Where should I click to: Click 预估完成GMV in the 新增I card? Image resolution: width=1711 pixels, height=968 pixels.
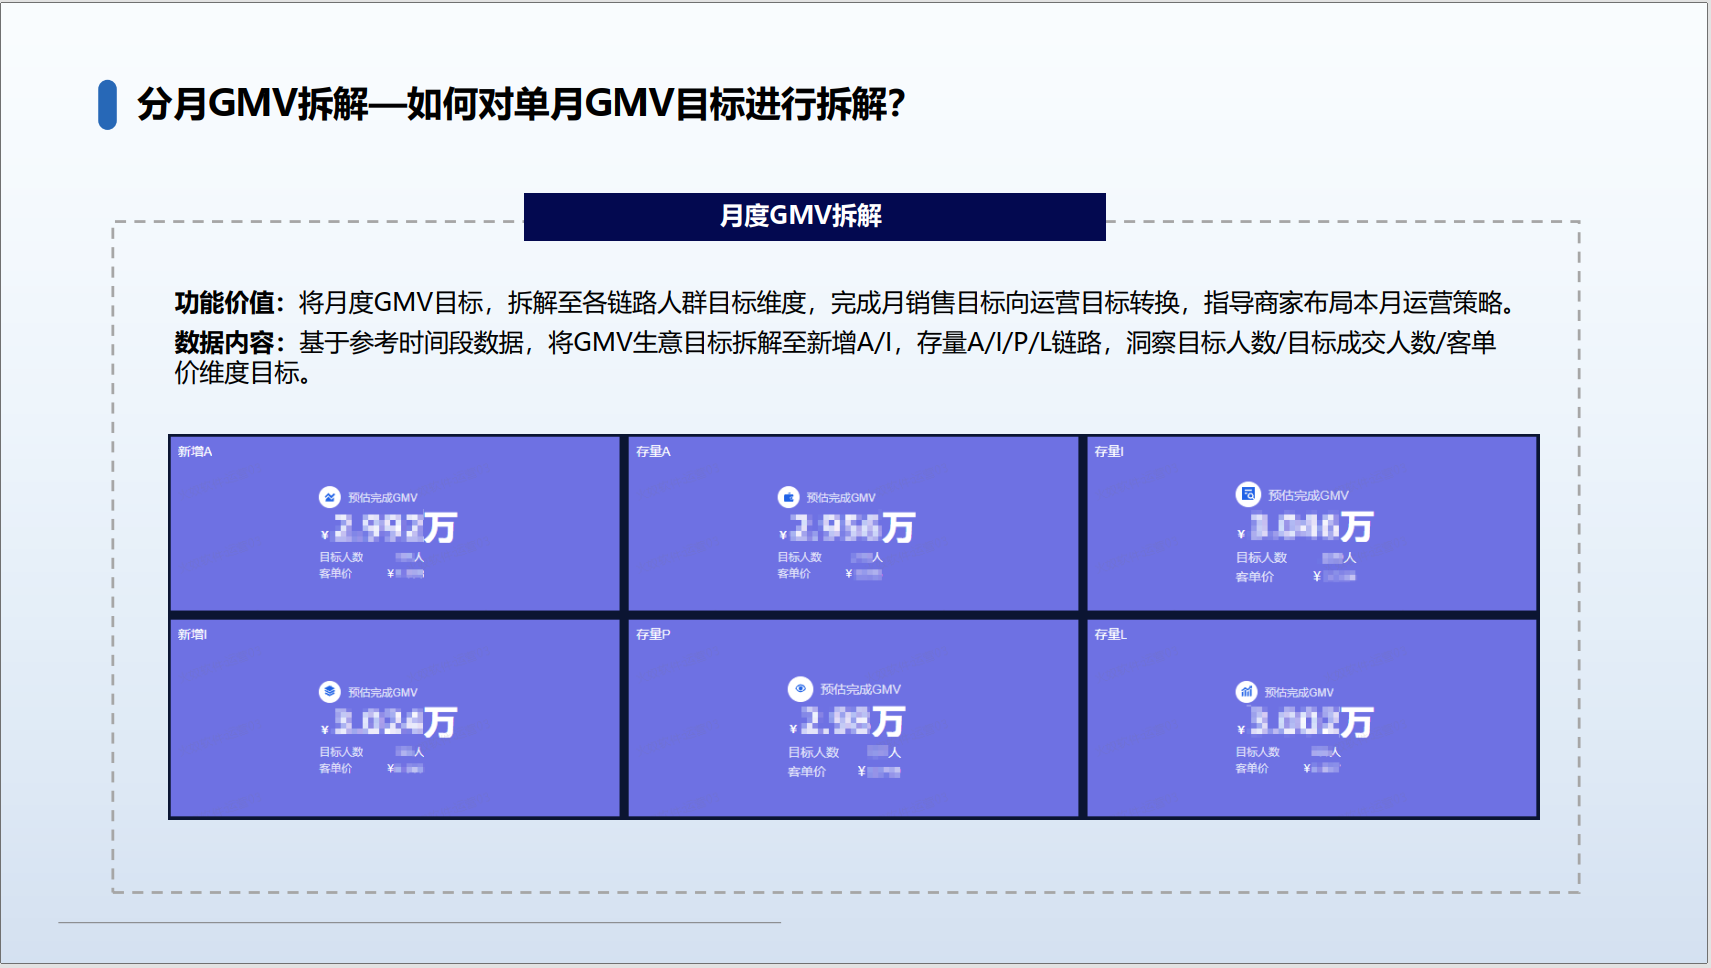coord(383,693)
